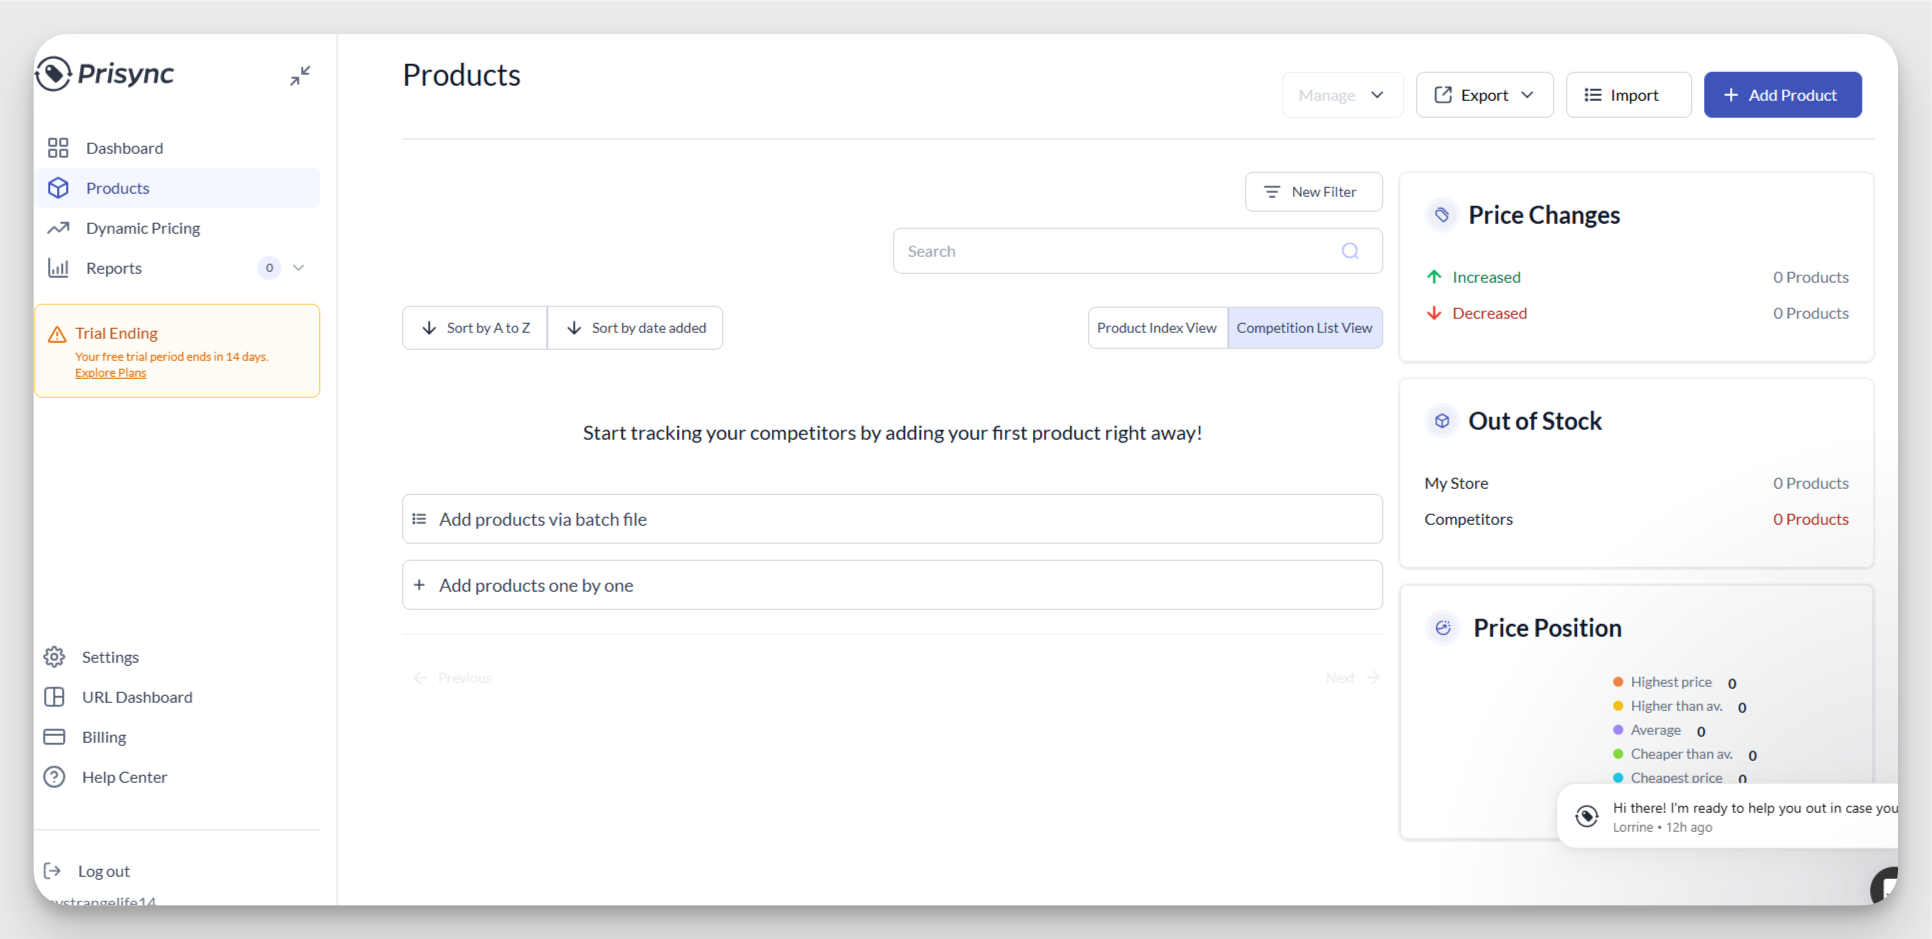Collapse the sidebar with the arrows icon
1932x939 pixels.
(300, 76)
